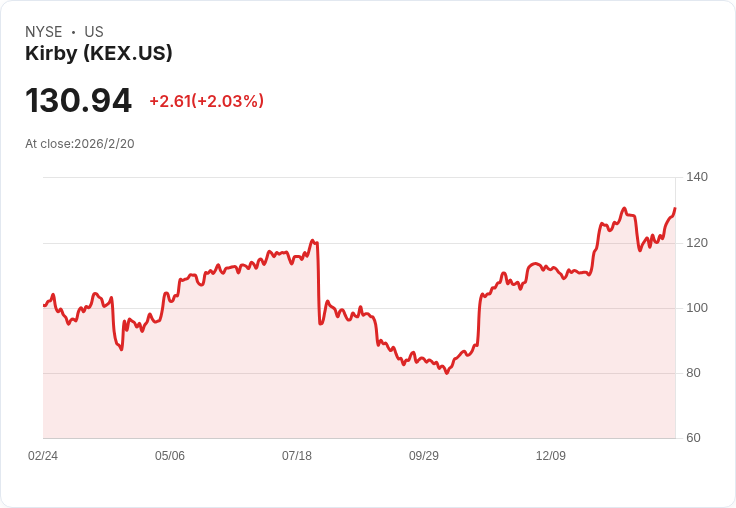This screenshot has height=508, width=736.
Task: Click the 07/18 x-axis date
Action: tap(297, 456)
